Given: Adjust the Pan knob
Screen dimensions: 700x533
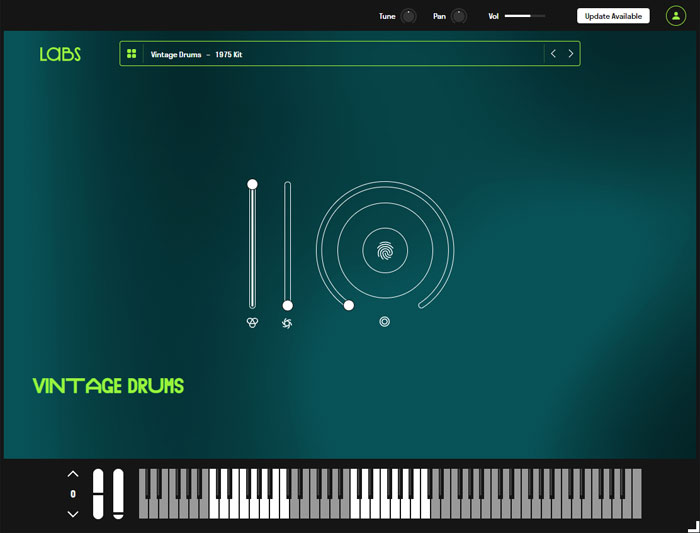Looking at the screenshot, I should click(x=459, y=16).
